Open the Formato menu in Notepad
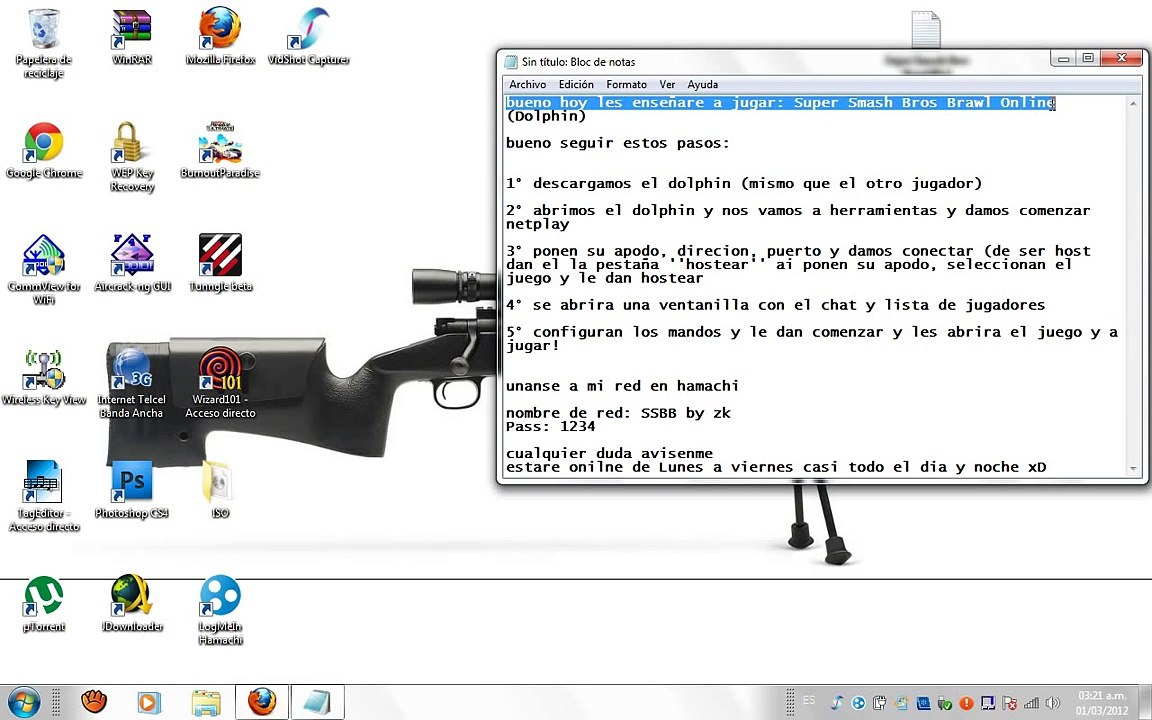 click(627, 84)
